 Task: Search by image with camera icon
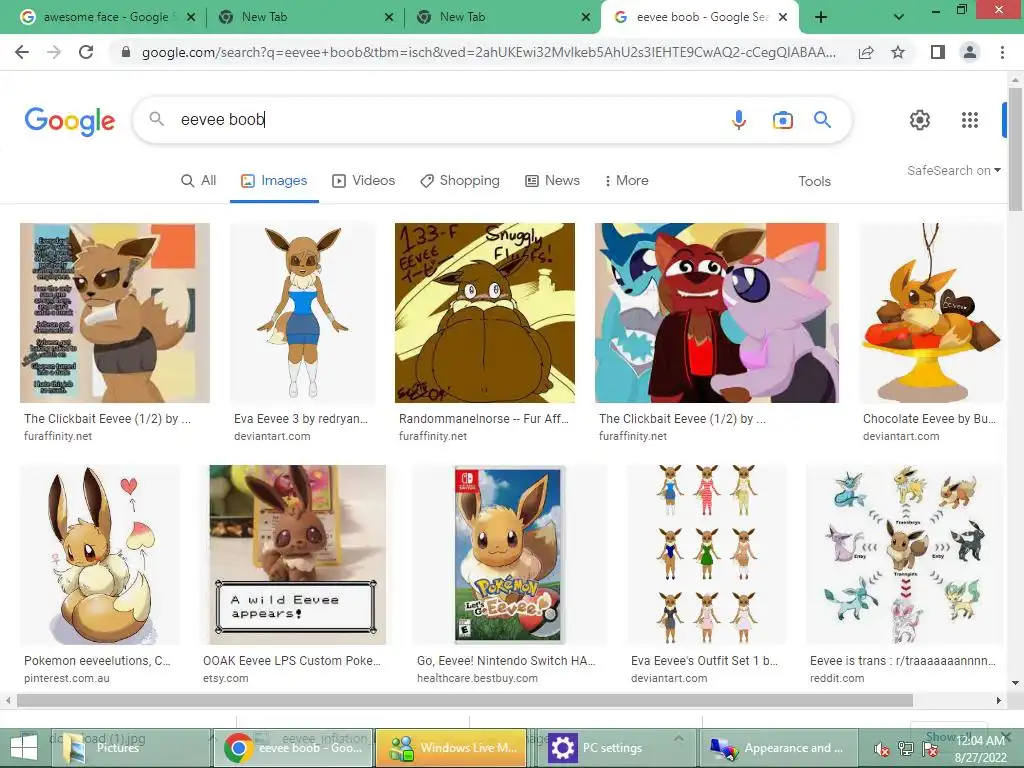(x=782, y=120)
